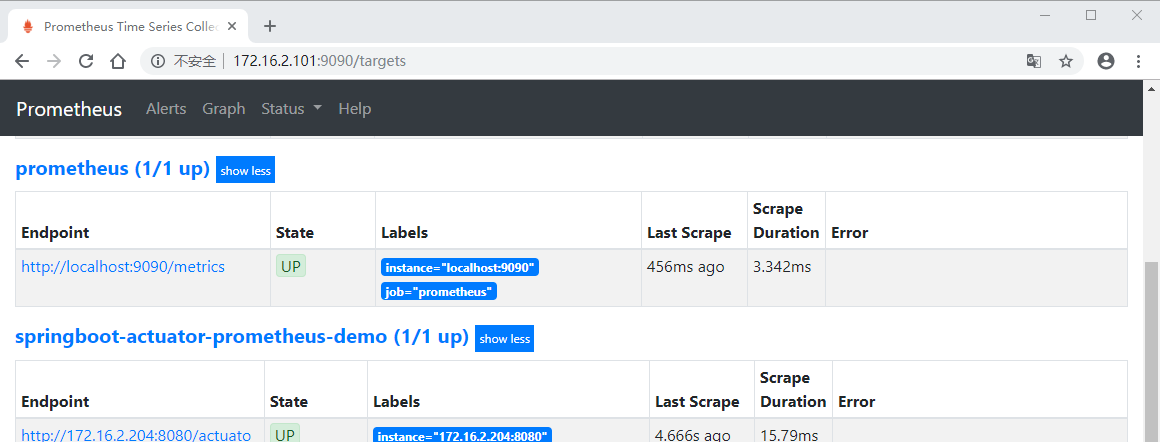Image resolution: width=1160 pixels, height=442 pixels.
Task: Click the instance="172.16.2.204:8080" label
Action: pyautogui.click(x=462, y=435)
